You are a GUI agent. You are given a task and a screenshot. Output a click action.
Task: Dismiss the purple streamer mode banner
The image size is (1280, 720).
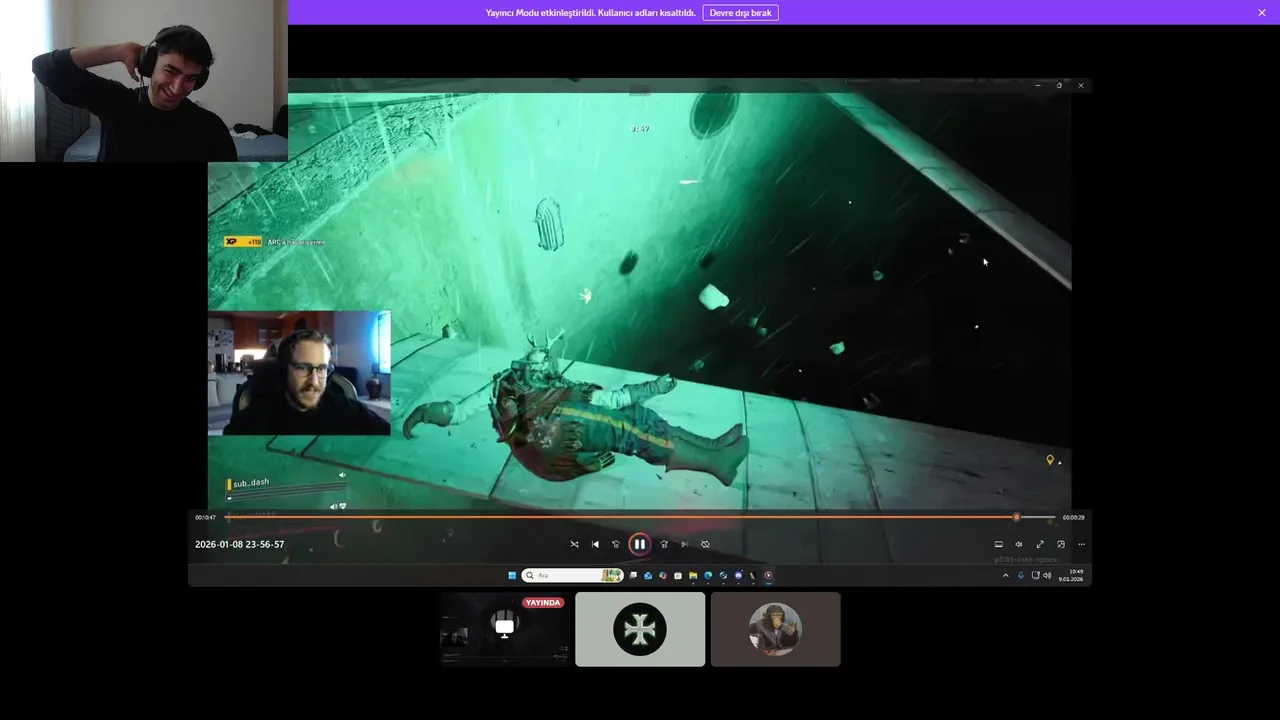click(1262, 12)
